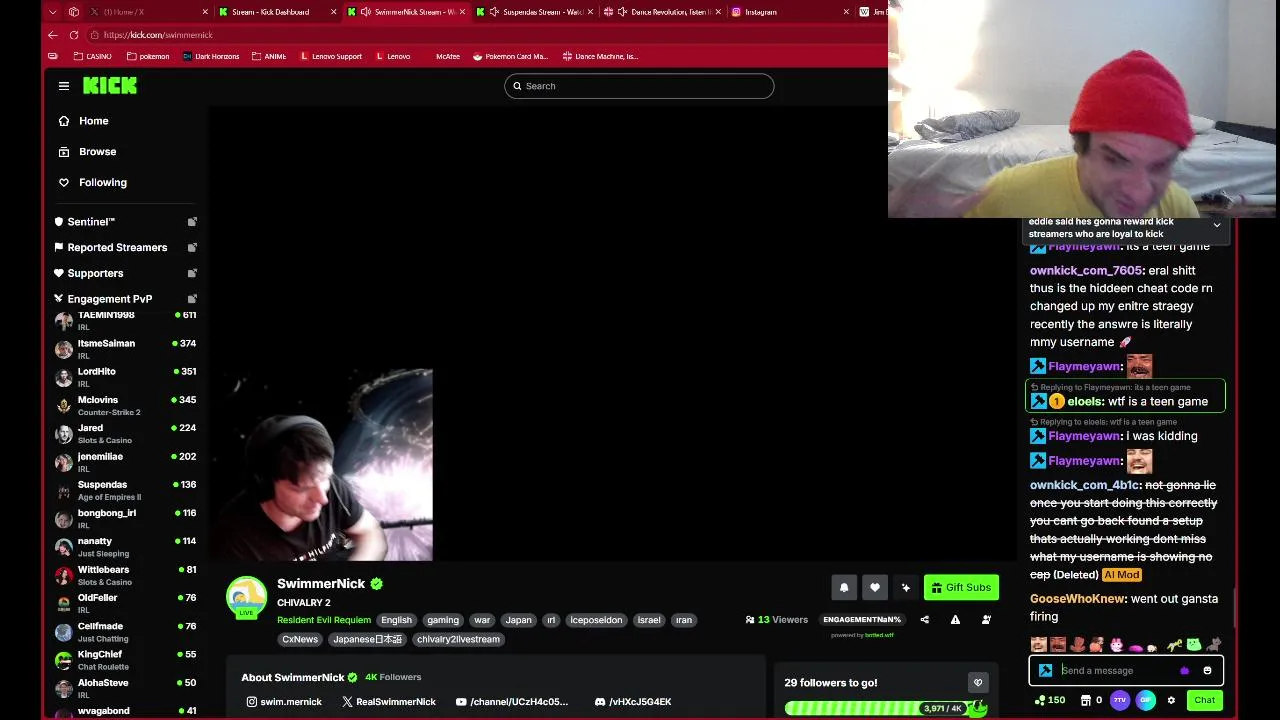Collapse the pinned chat message chevron
The image size is (1280, 720).
coord(1217,225)
